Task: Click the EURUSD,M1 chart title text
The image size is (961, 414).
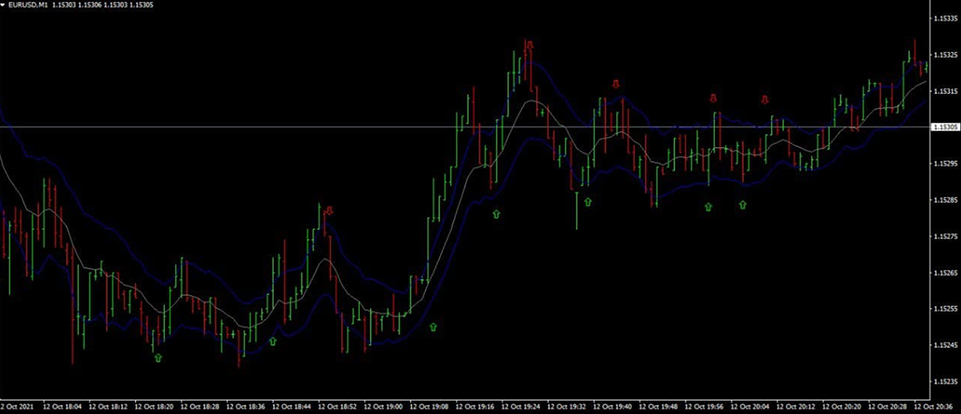Action: (x=28, y=5)
